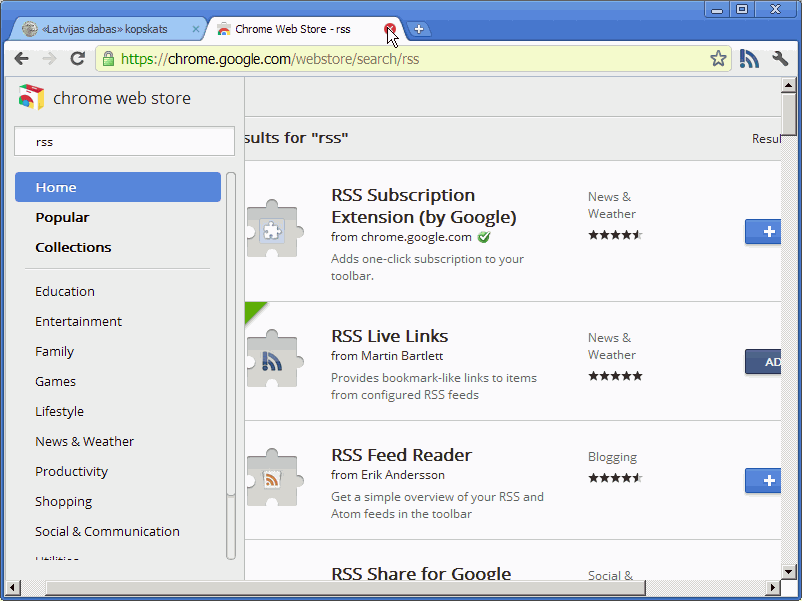Click the News & Weather label beside RSS Live Links
This screenshot has width=802, height=601.
[612, 346]
